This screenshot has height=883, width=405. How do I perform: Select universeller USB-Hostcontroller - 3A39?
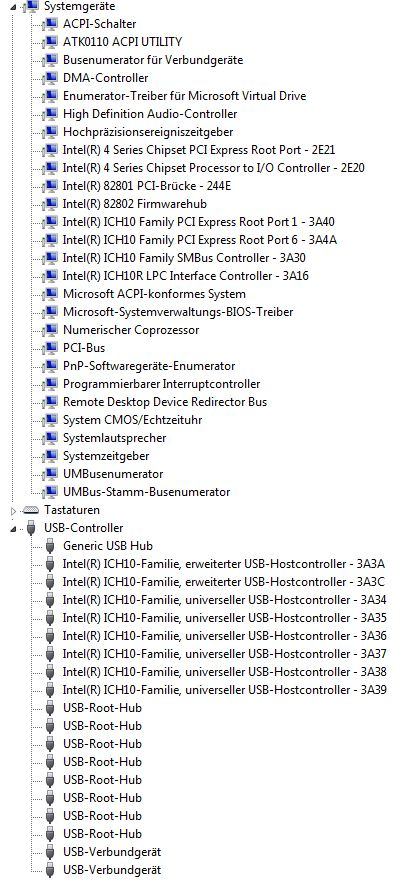coord(225,690)
